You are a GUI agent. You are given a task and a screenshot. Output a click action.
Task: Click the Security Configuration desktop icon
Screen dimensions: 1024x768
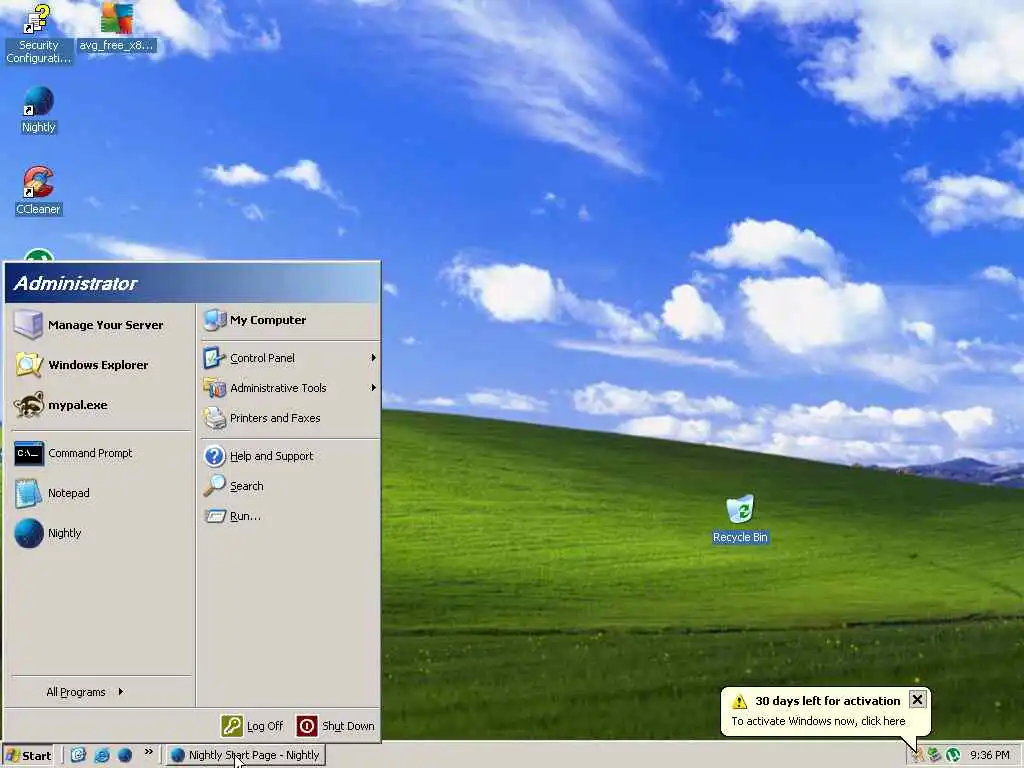tap(38, 34)
